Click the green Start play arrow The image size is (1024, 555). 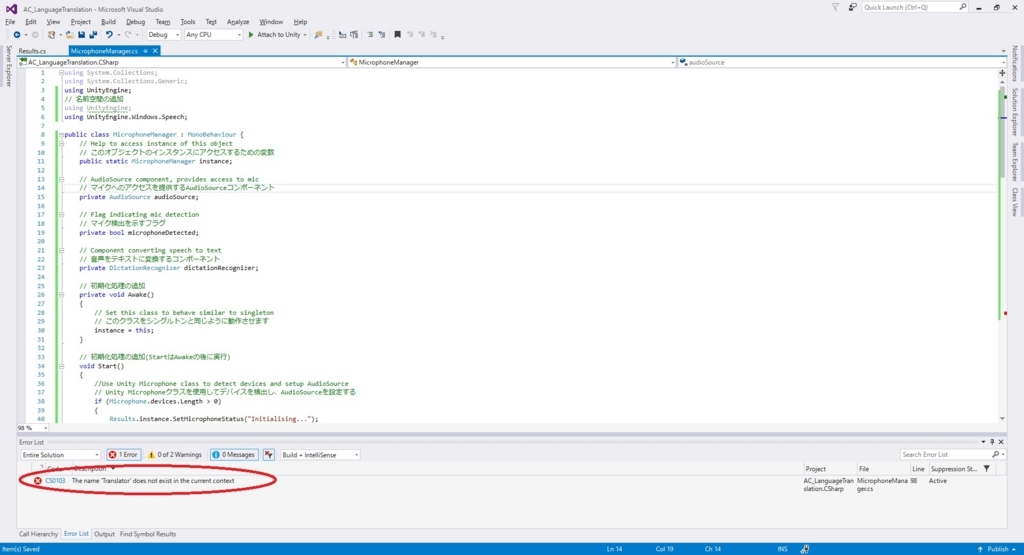point(251,35)
